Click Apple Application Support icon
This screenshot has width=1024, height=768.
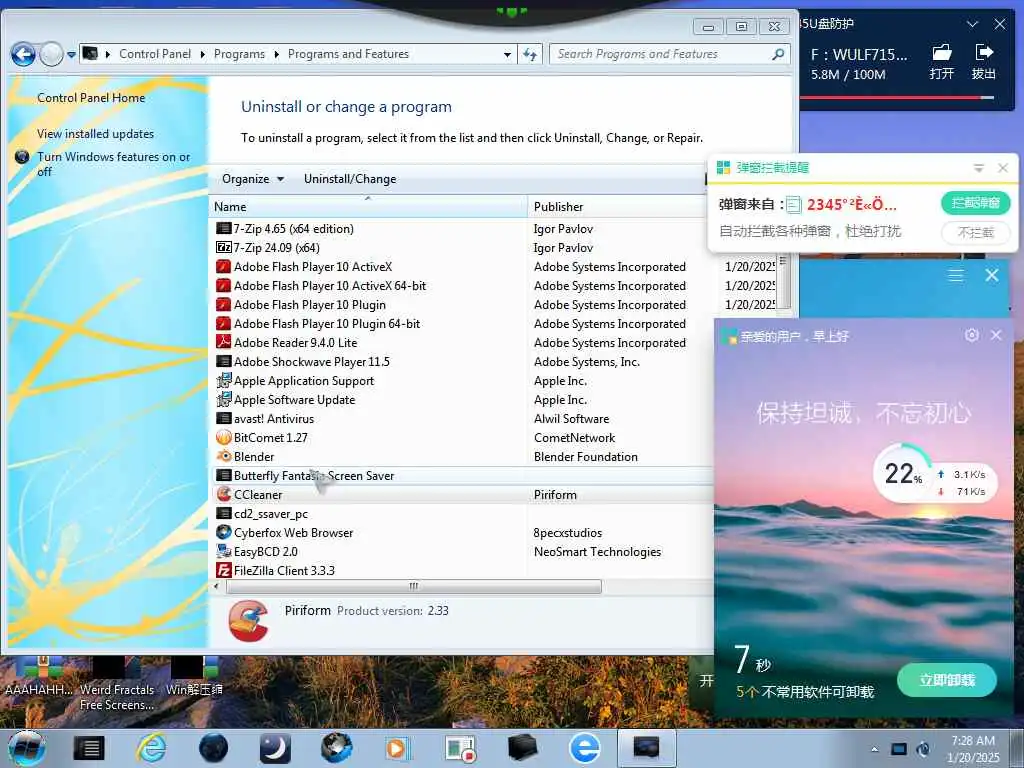(x=223, y=380)
